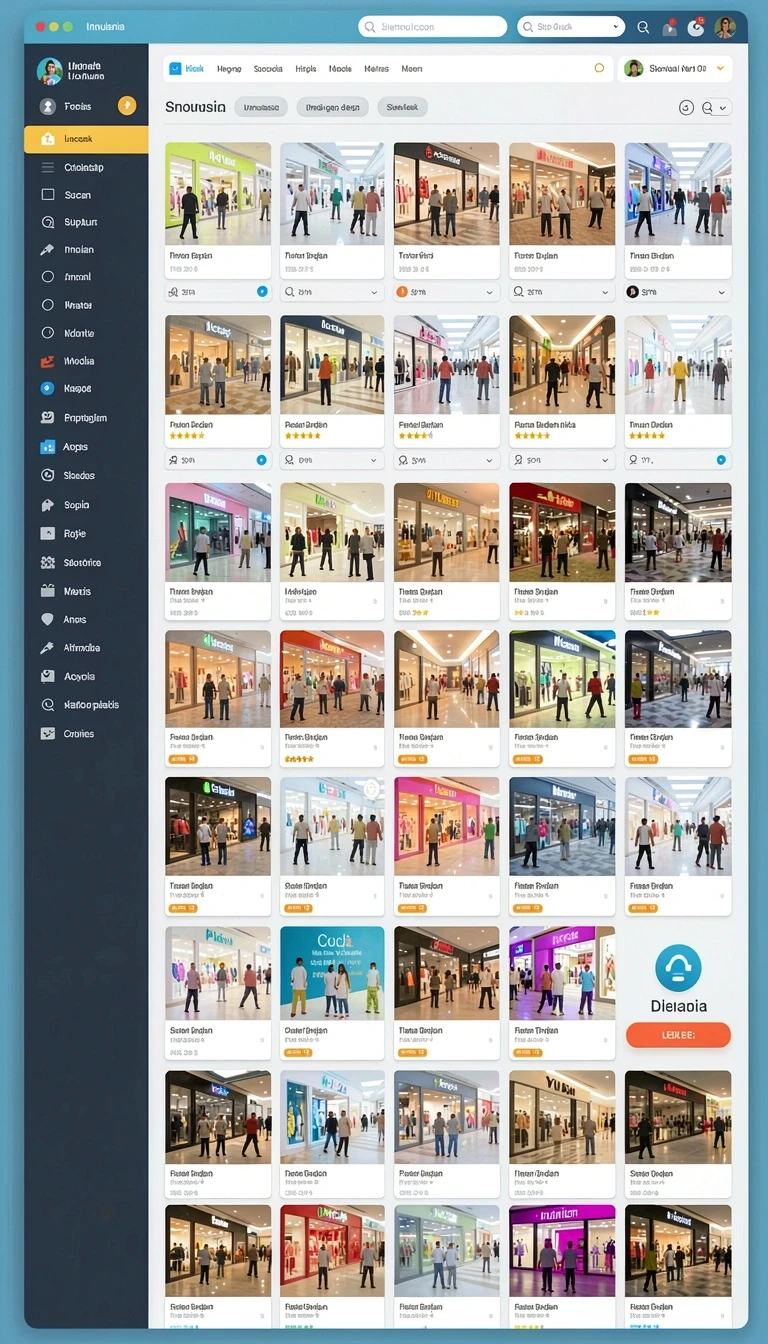Open dropdown under second card in top row

tap(332, 292)
